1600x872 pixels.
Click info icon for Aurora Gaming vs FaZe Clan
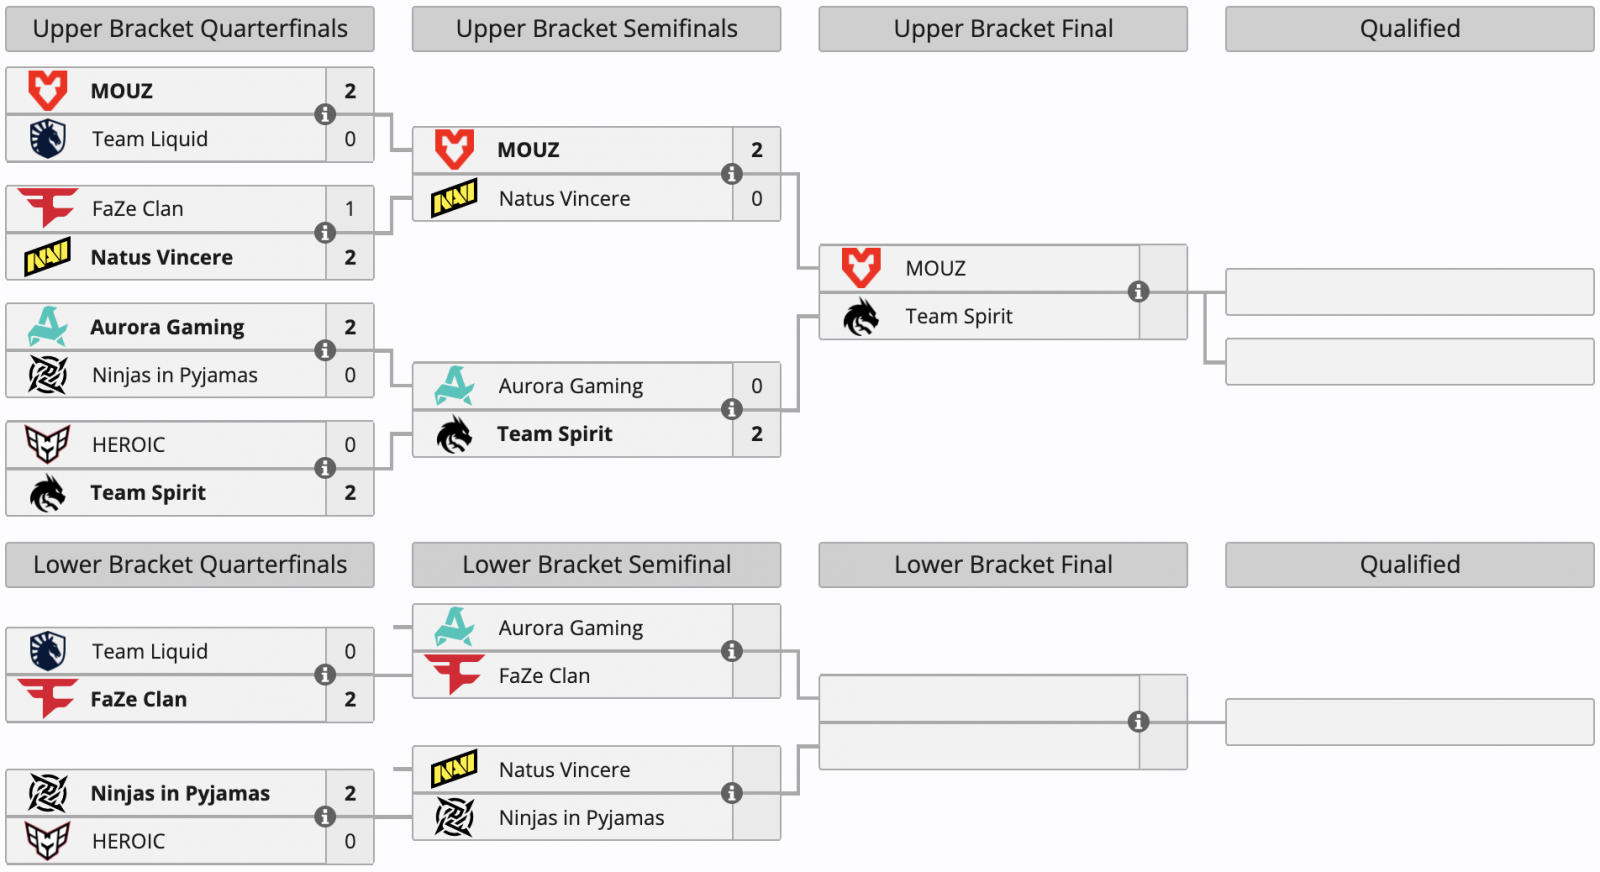(732, 651)
